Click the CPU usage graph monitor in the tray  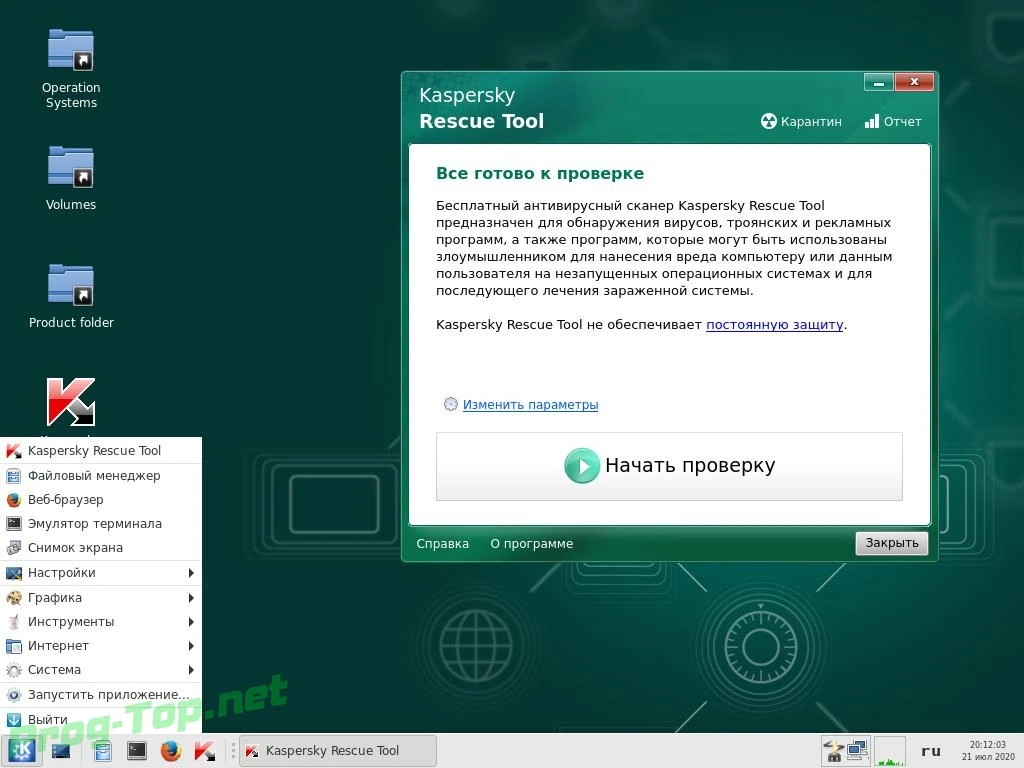[x=889, y=751]
